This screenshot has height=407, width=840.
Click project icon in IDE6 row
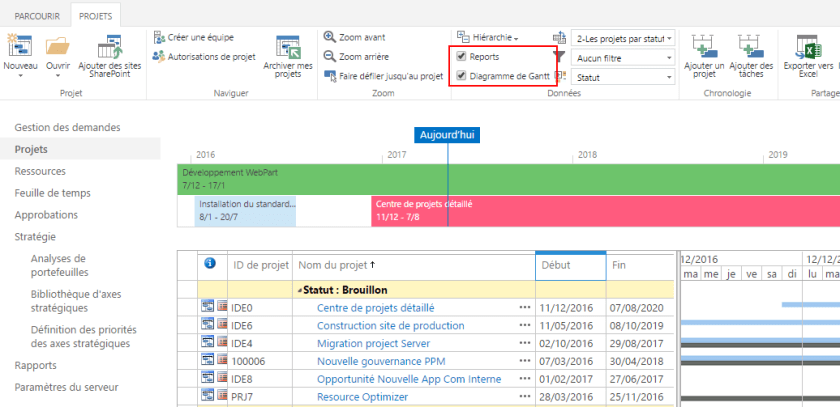[207, 324]
